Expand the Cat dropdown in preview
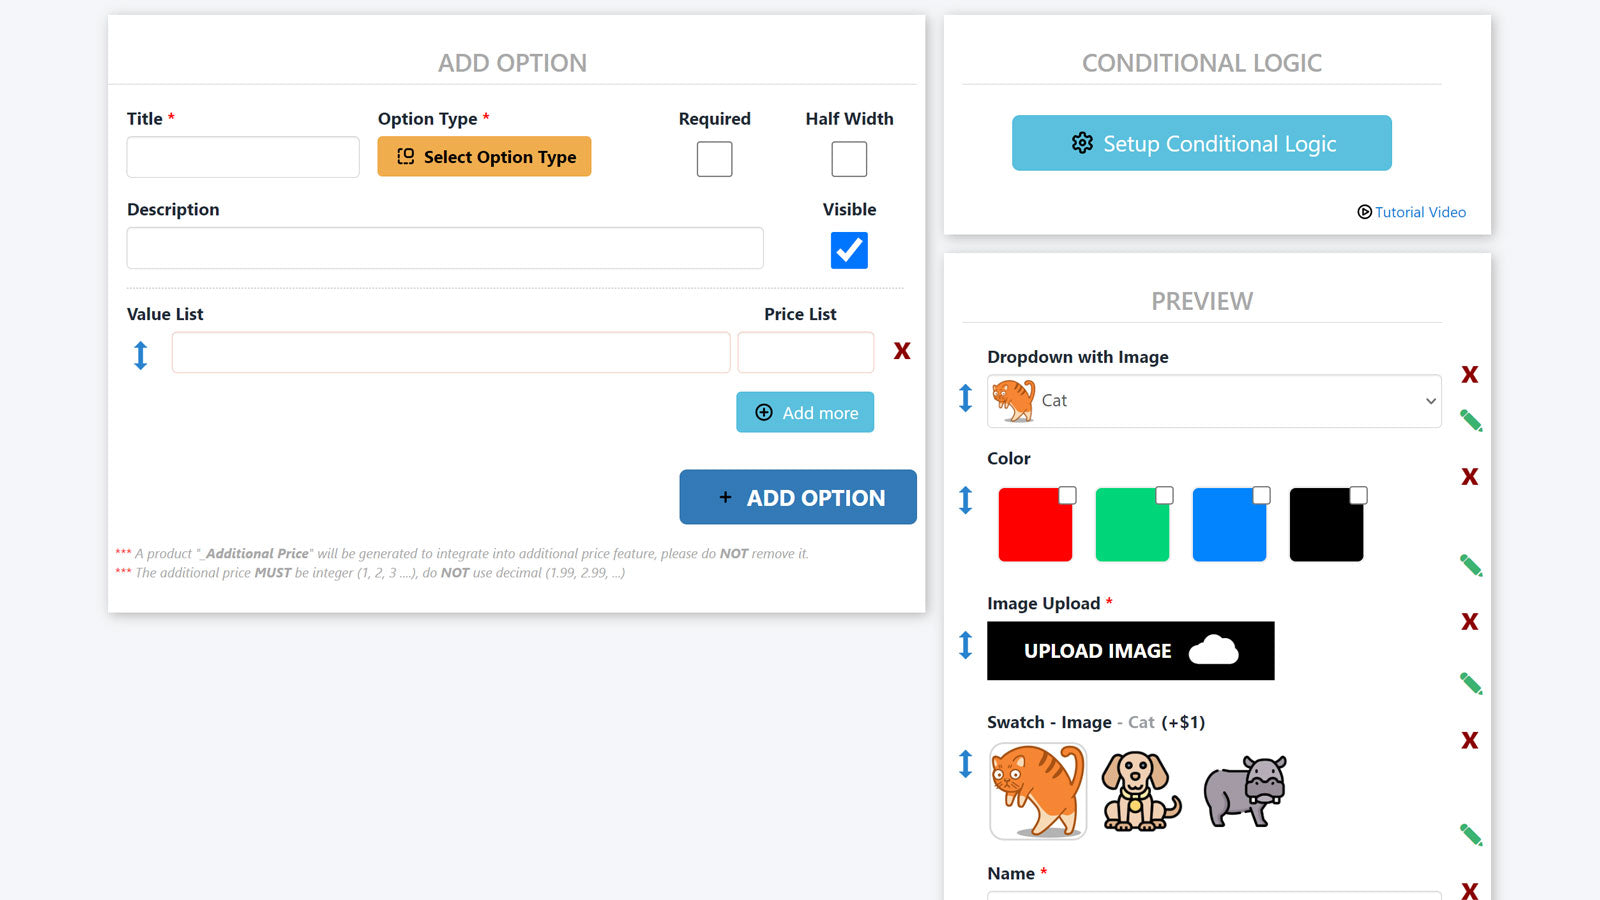Viewport: 1600px width, 900px height. click(1214, 401)
